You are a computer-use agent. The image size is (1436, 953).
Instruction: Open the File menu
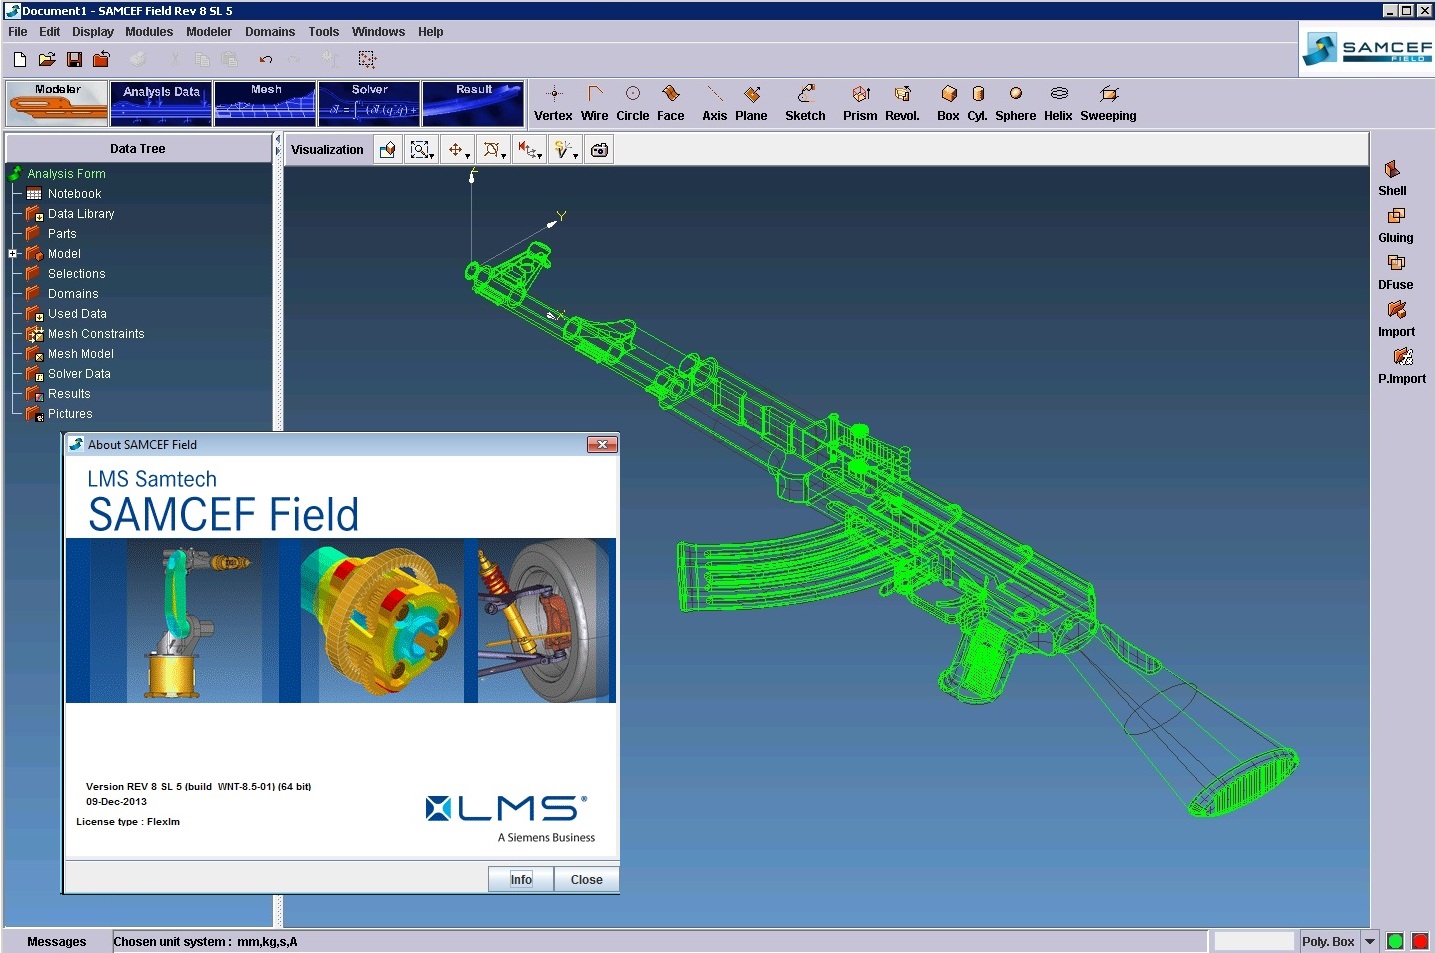pyautogui.click(x=18, y=32)
